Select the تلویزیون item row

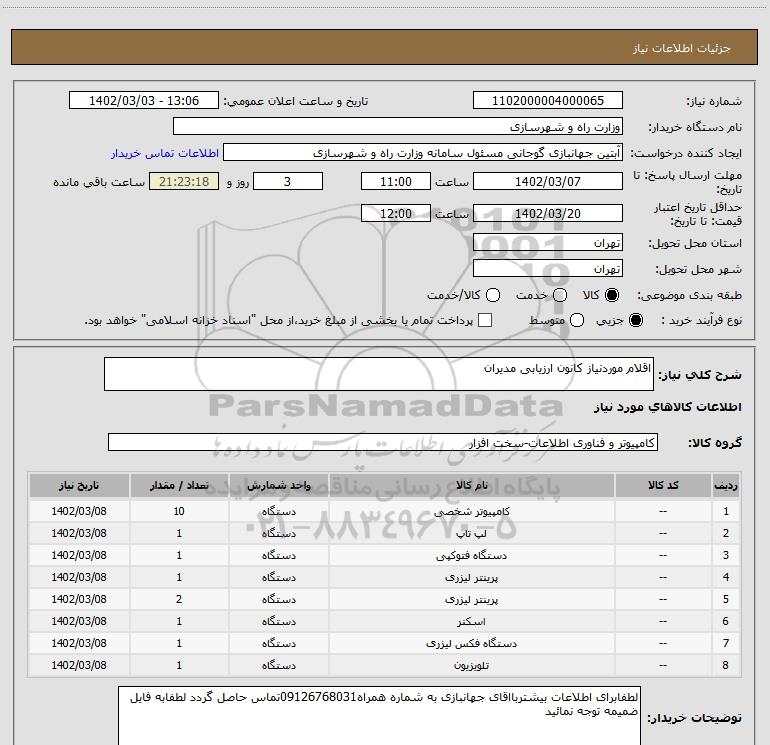pos(384,665)
